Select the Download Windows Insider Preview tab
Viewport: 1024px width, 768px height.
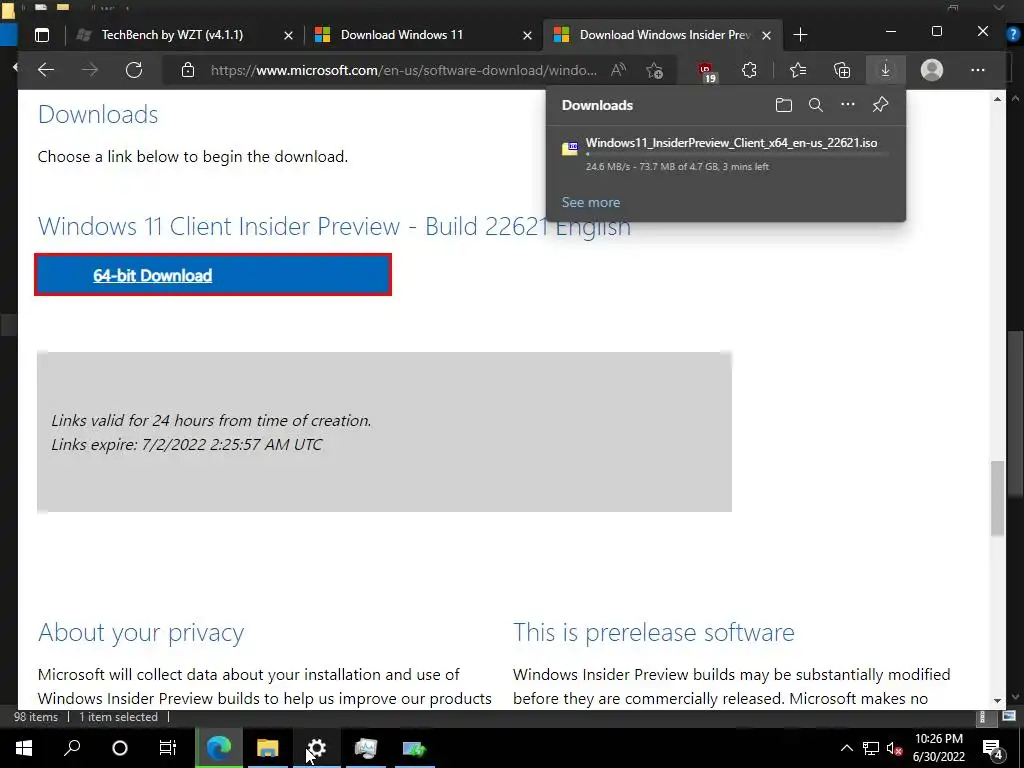tap(662, 35)
